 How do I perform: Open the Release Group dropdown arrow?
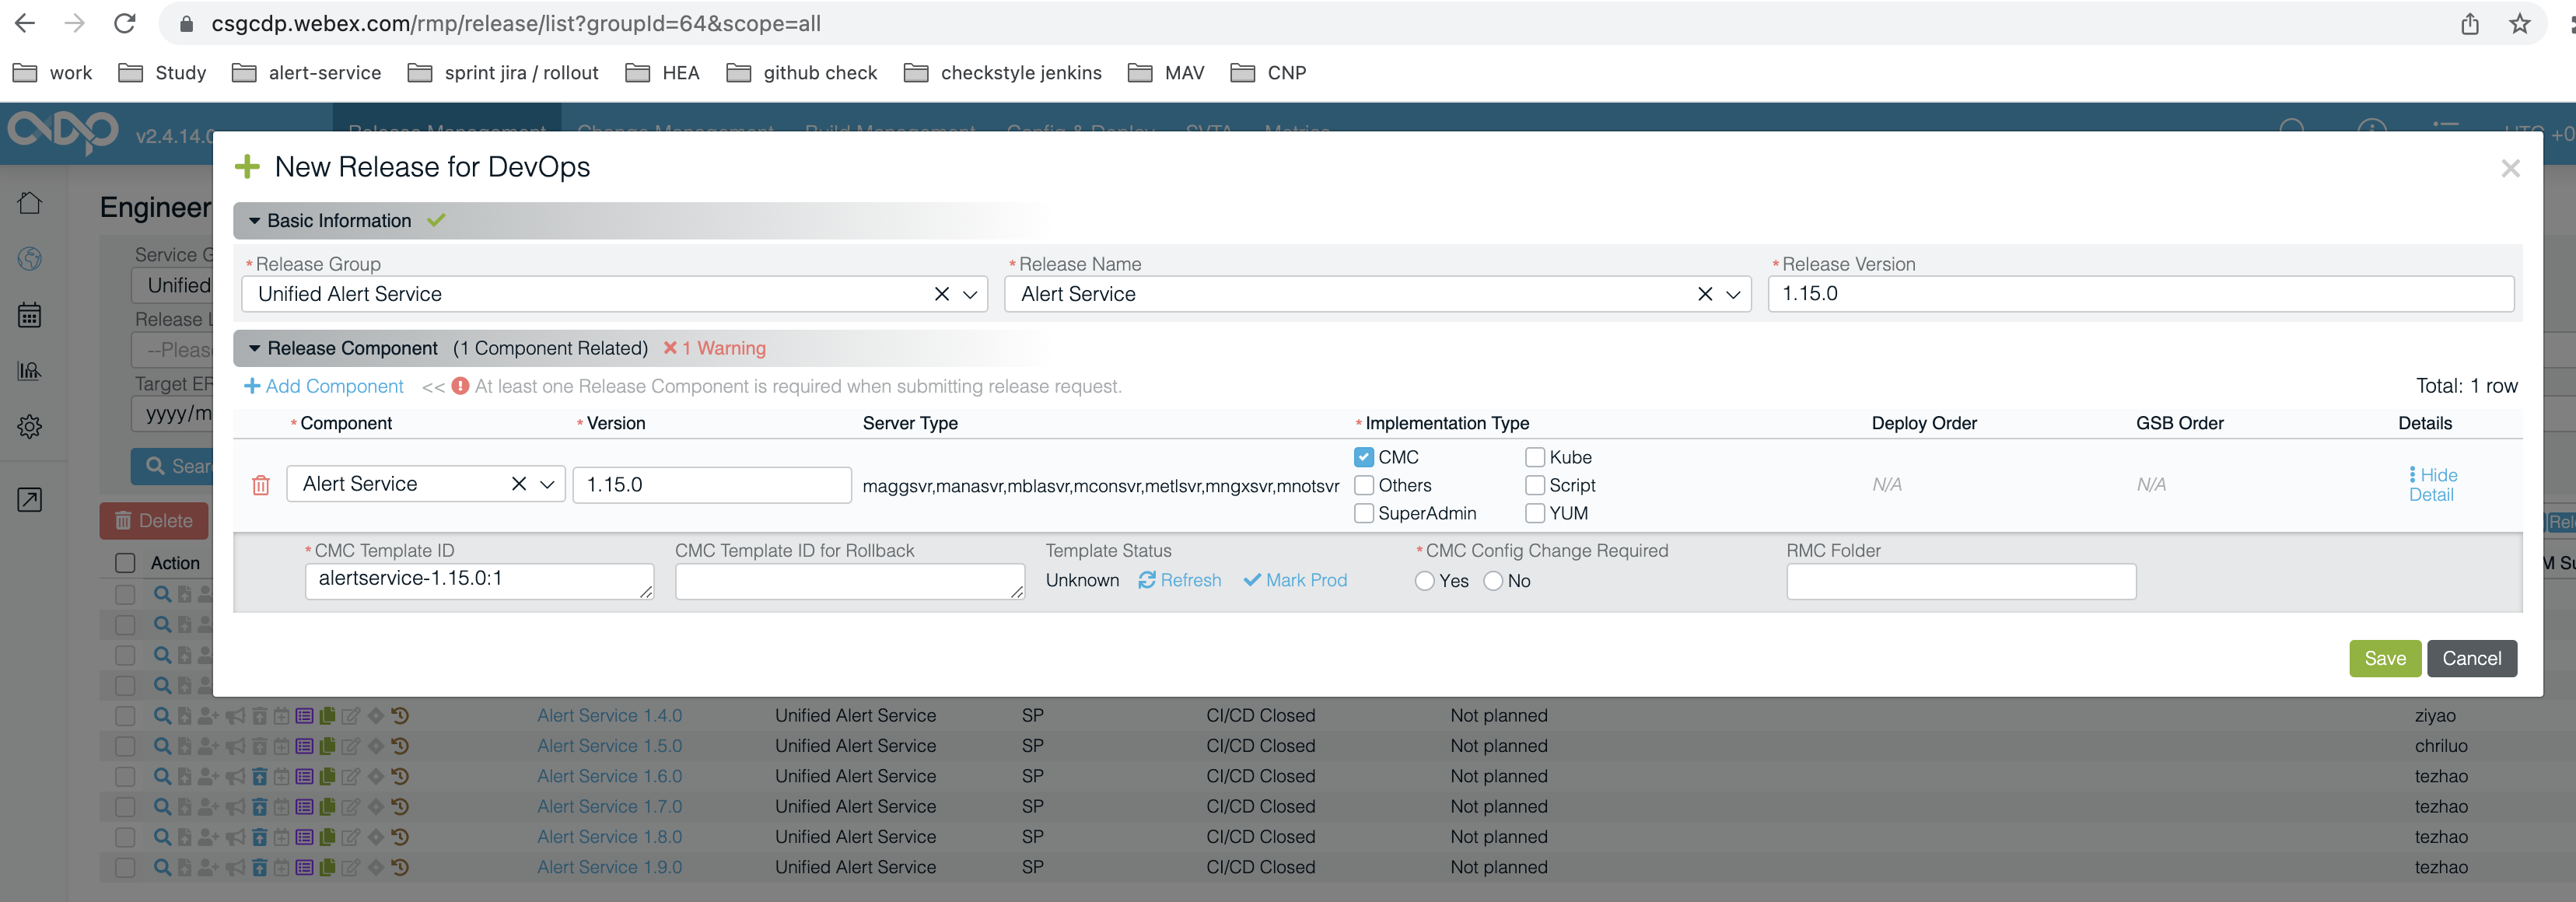(970, 294)
